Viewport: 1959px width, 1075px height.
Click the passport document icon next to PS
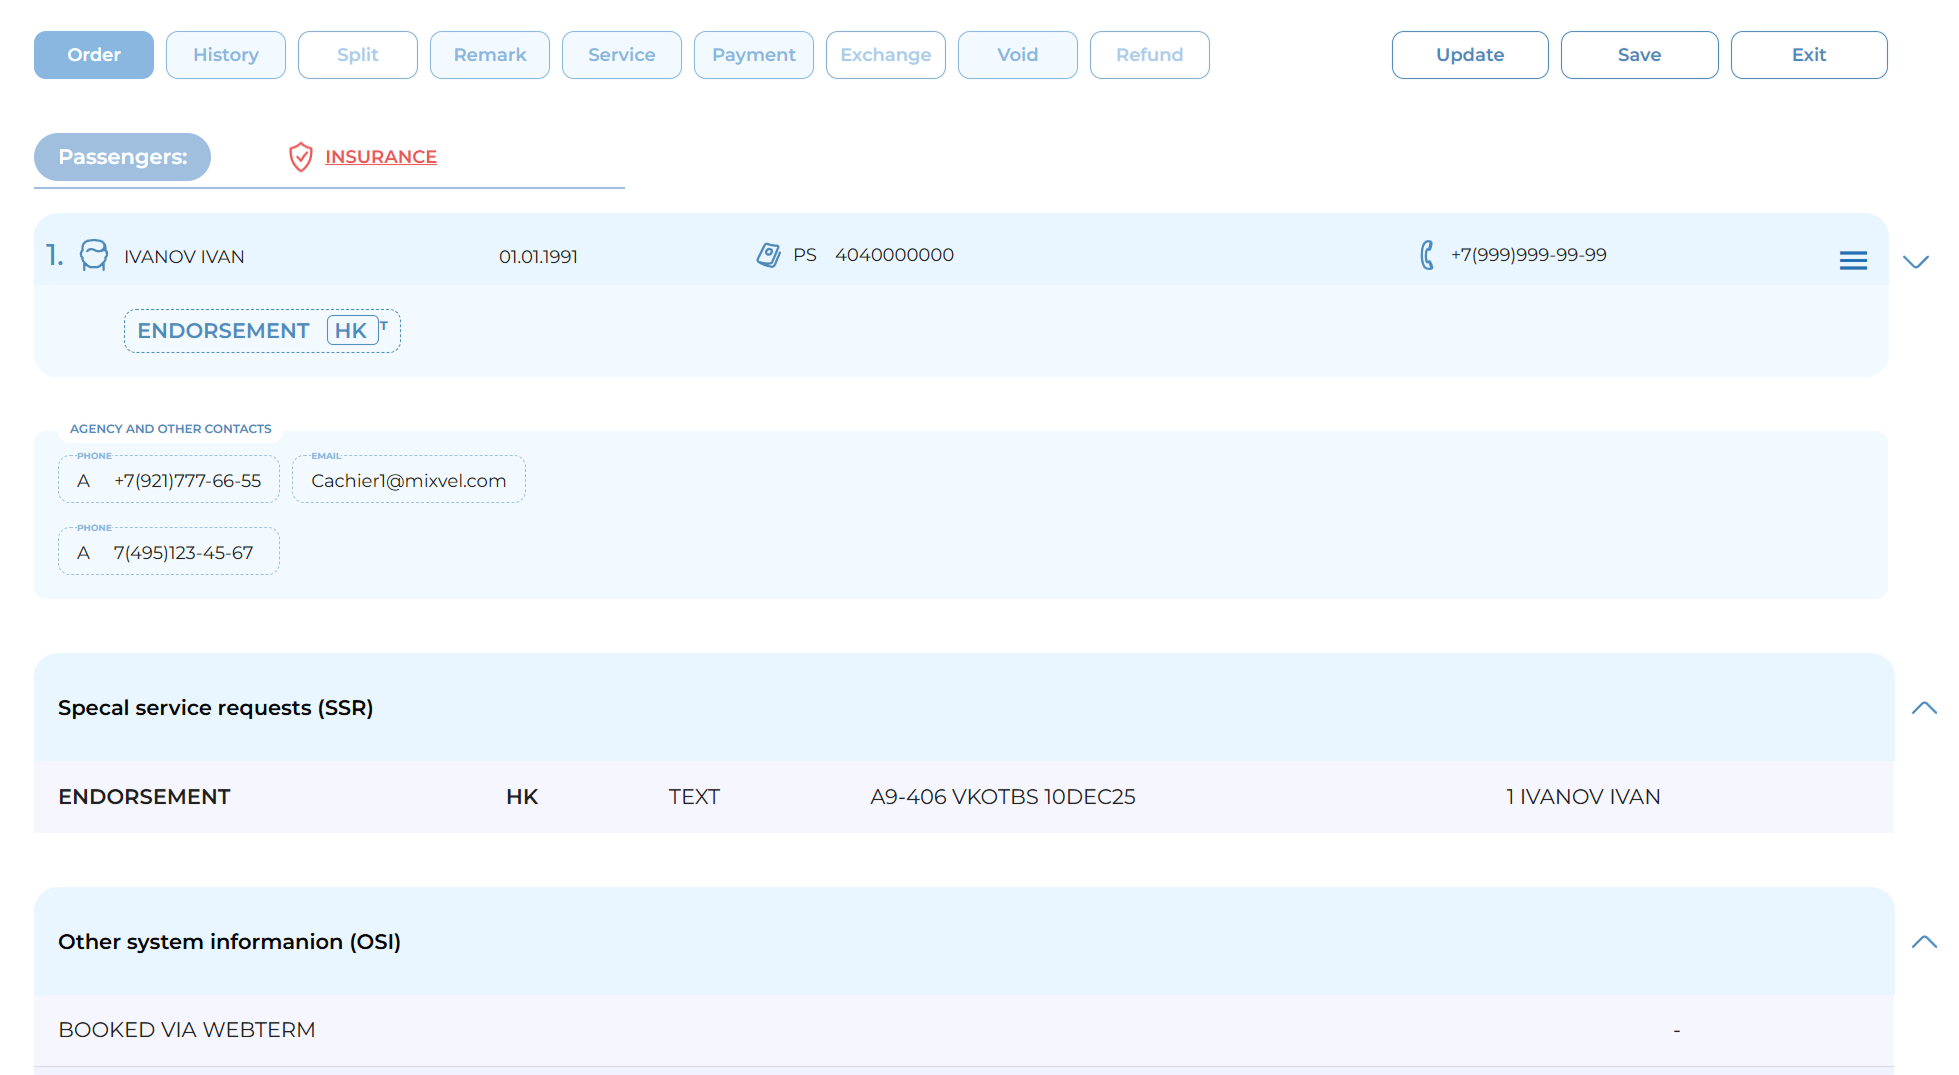pyautogui.click(x=768, y=255)
